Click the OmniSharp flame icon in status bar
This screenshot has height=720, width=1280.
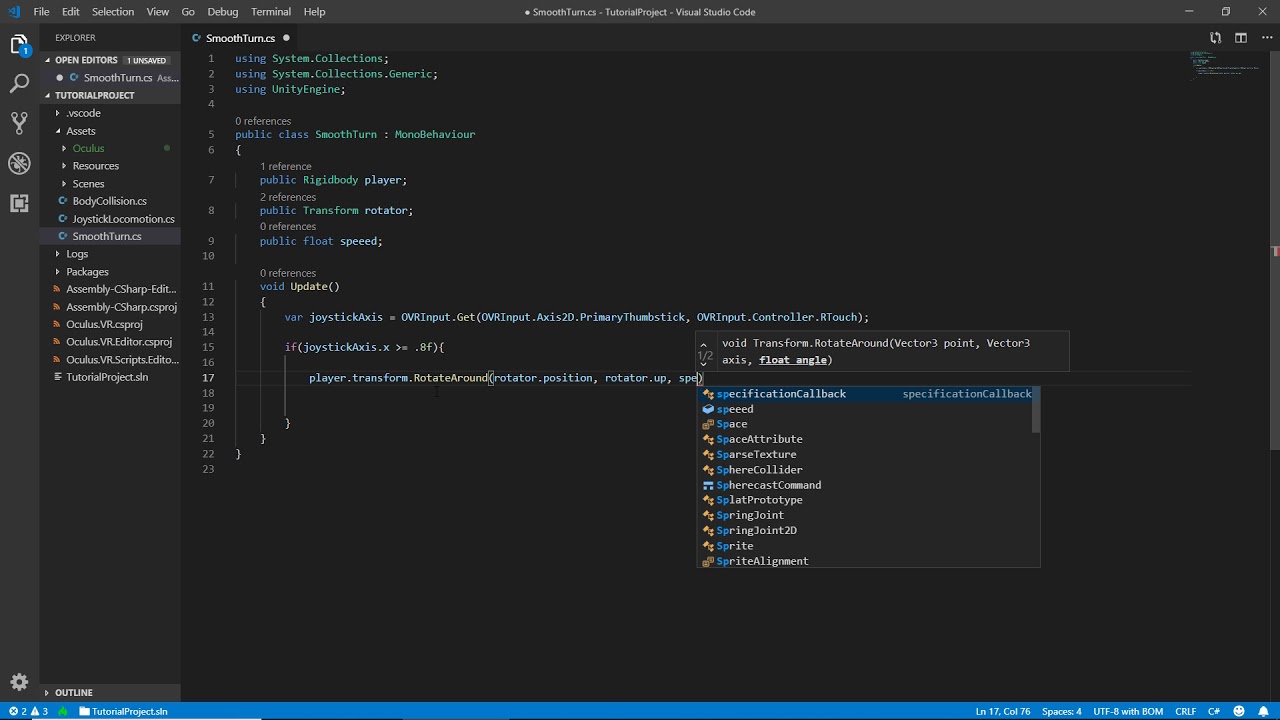(x=63, y=712)
